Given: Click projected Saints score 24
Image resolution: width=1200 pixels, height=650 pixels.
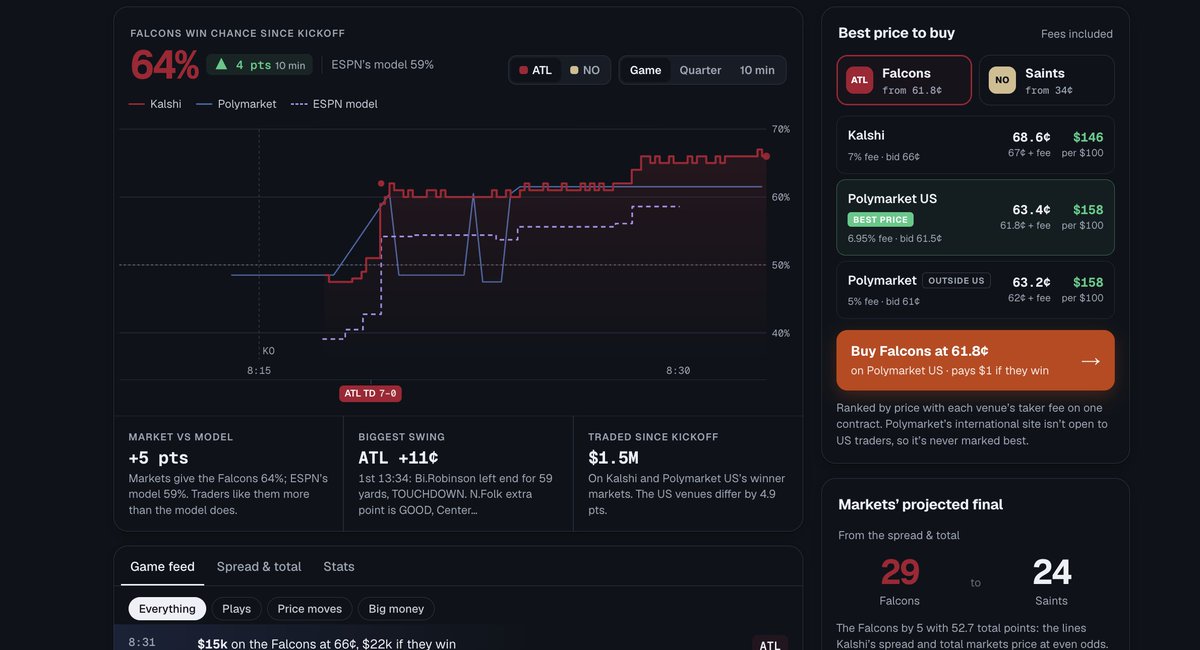Looking at the screenshot, I should 1052,573.
